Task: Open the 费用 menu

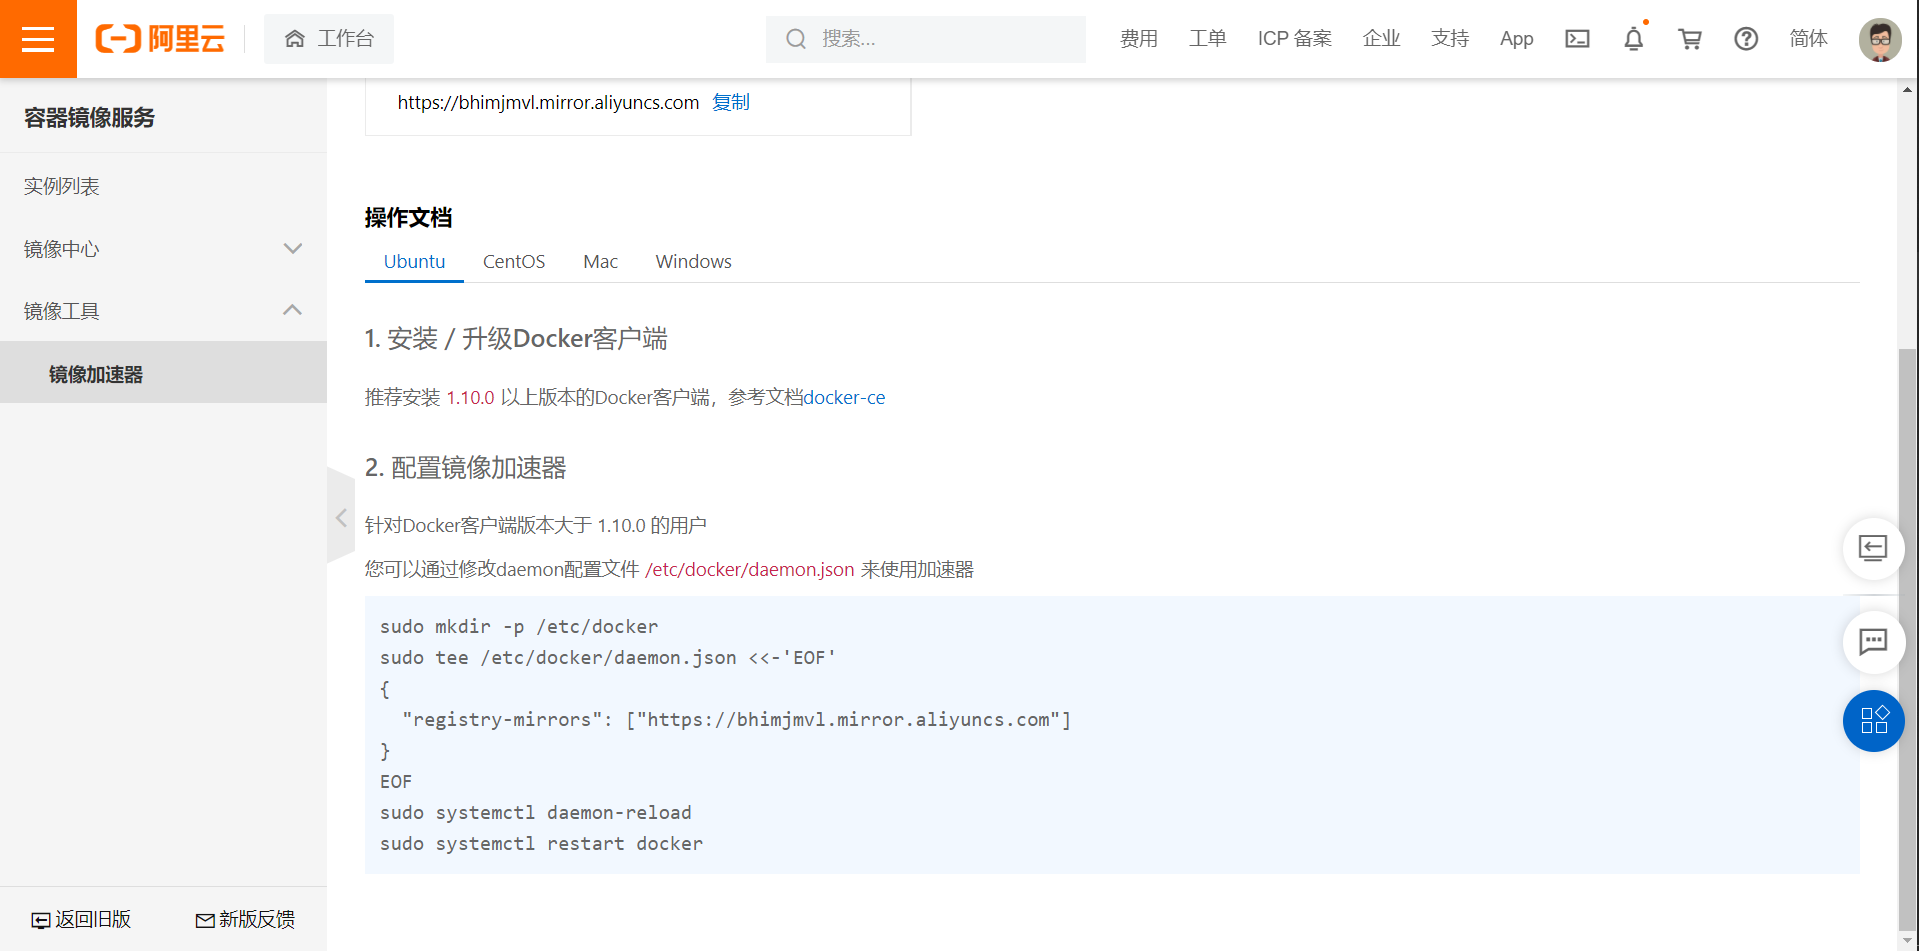Action: pos(1139,39)
